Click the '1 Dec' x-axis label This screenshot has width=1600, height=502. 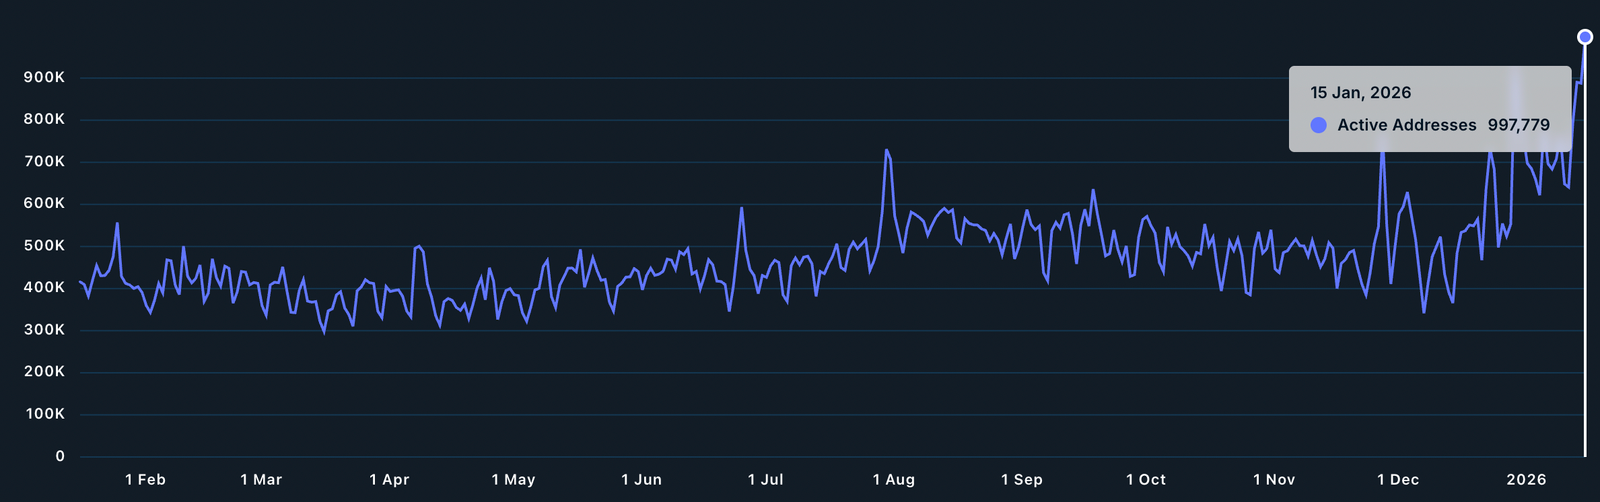(1397, 480)
